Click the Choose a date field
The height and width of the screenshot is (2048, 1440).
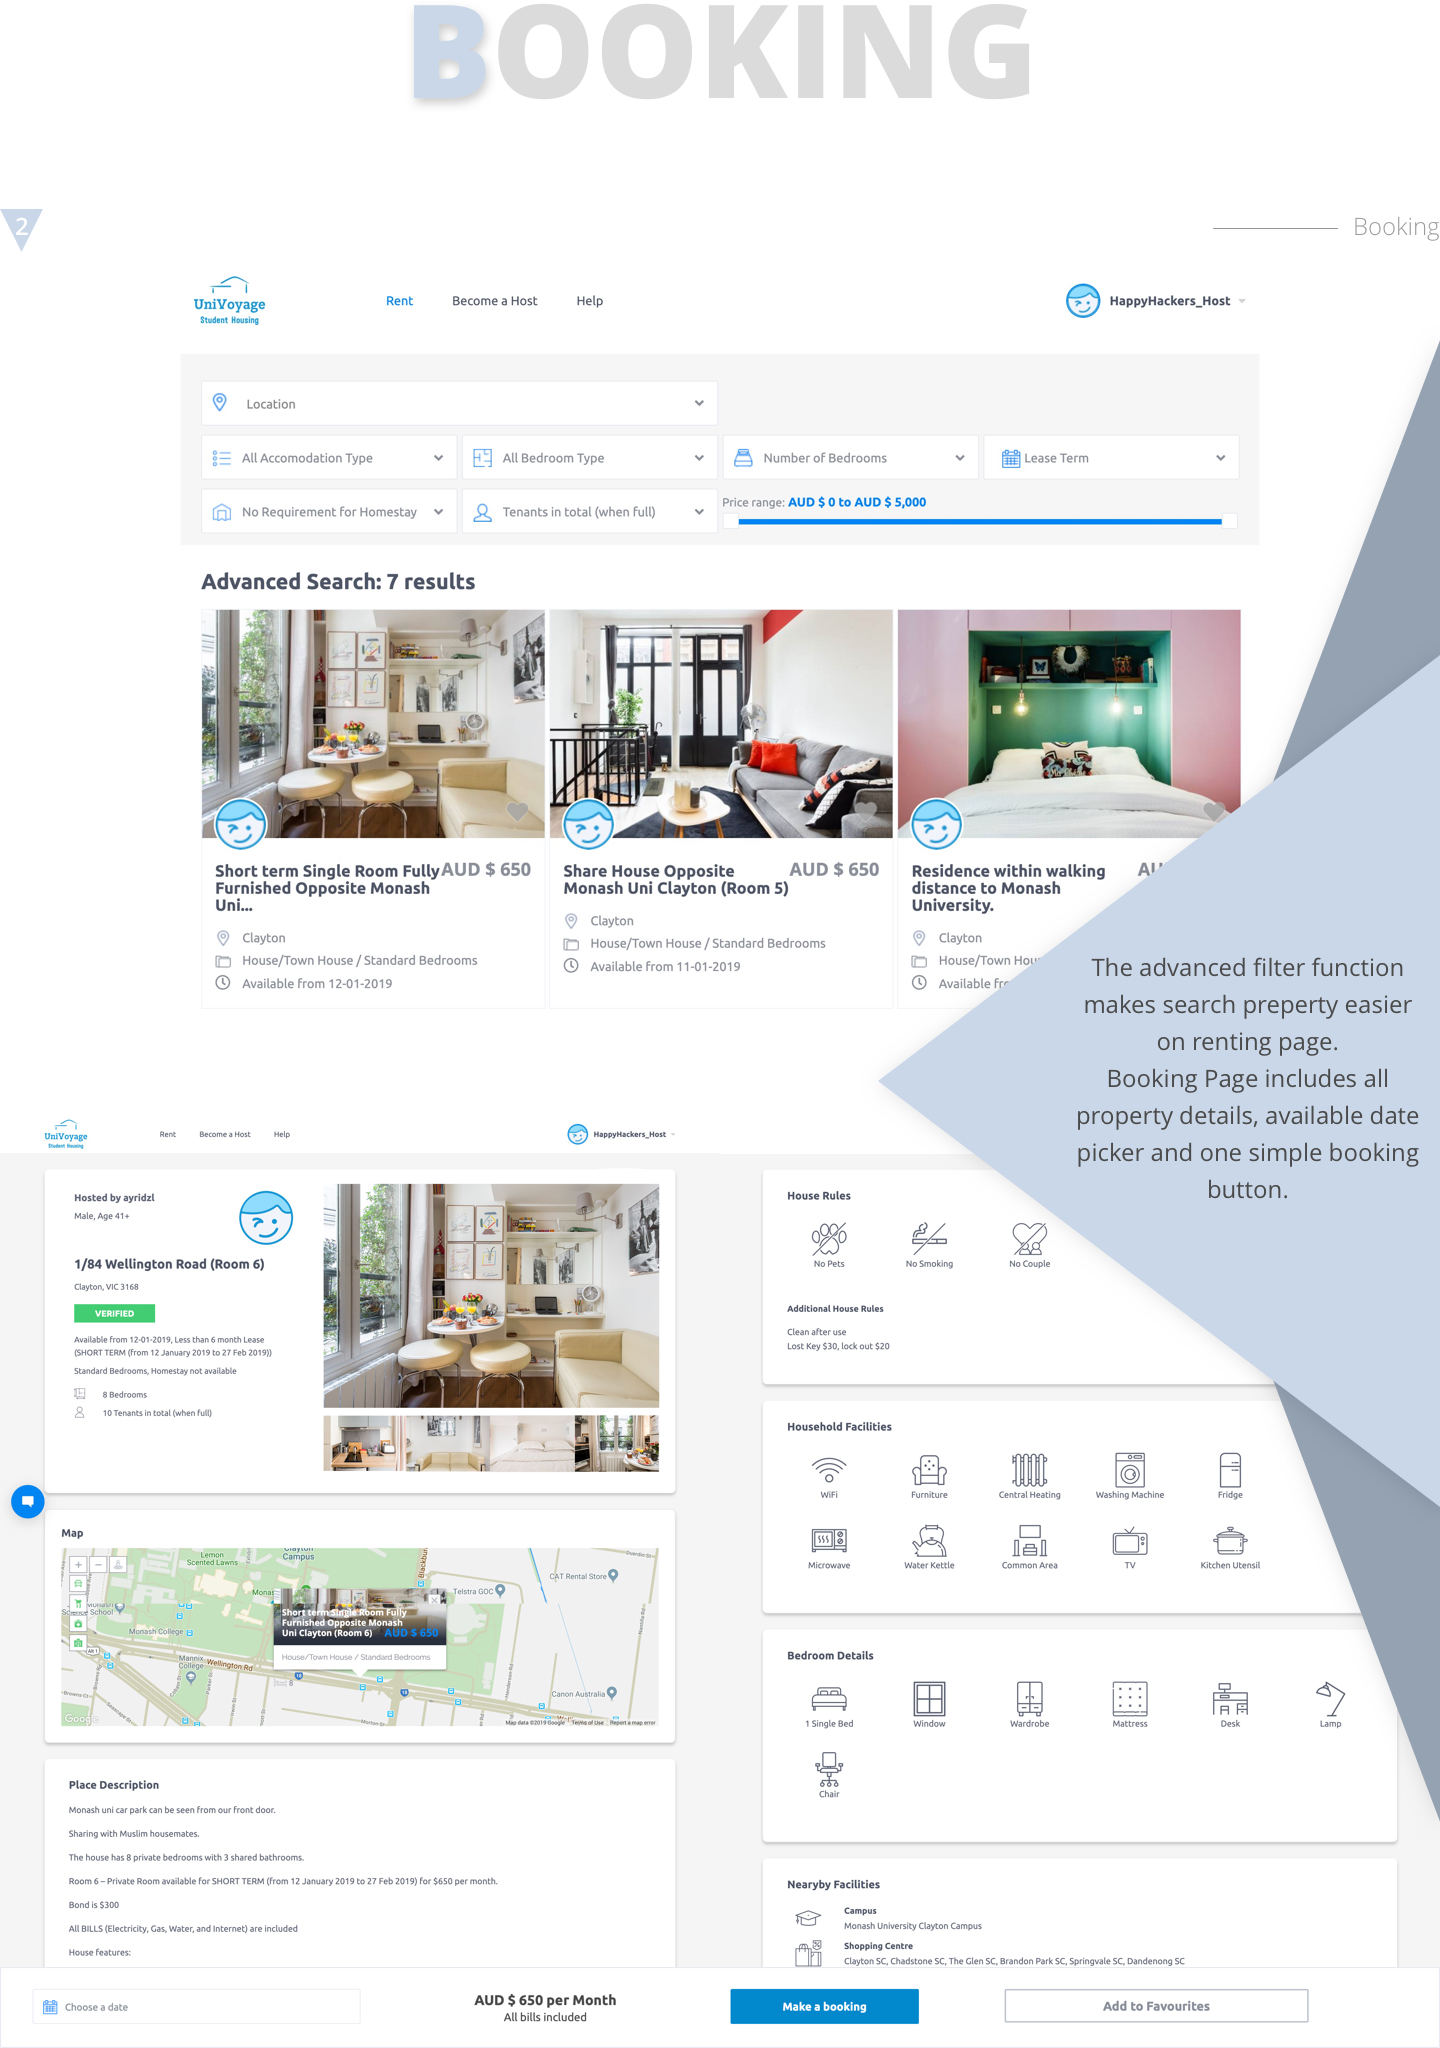(197, 2007)
